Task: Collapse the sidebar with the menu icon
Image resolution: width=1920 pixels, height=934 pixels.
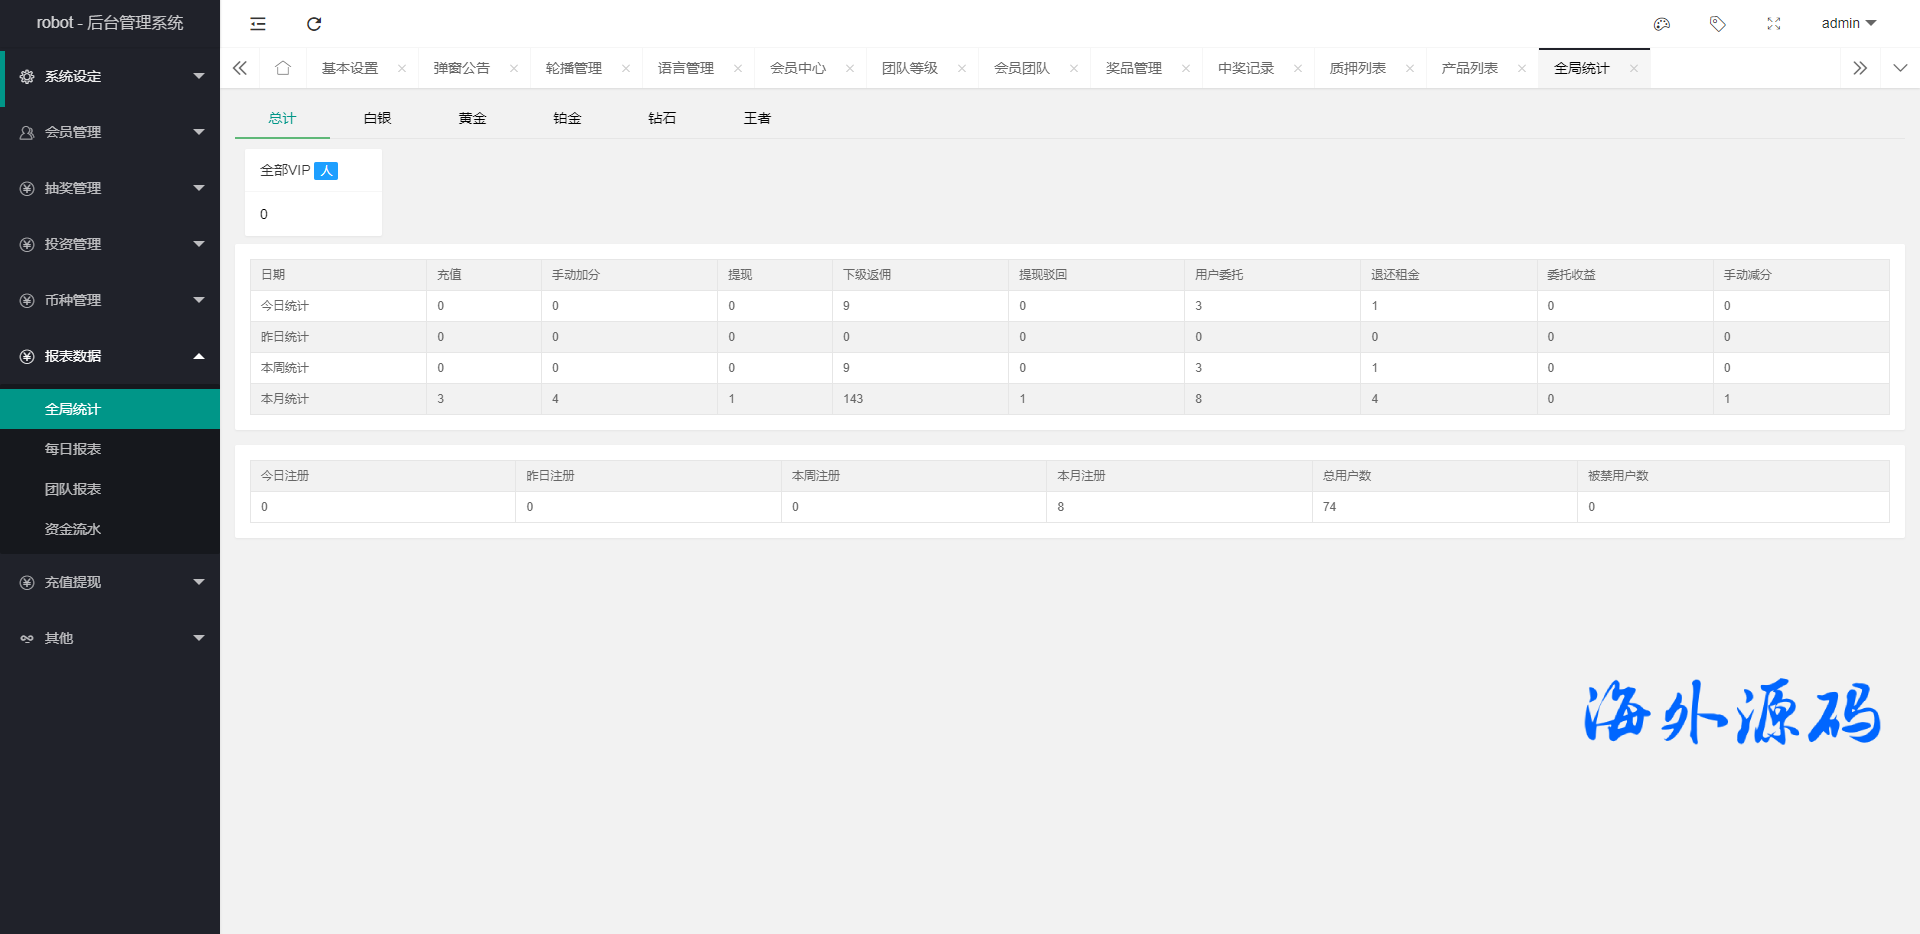Action: click(x=258, y=24)
